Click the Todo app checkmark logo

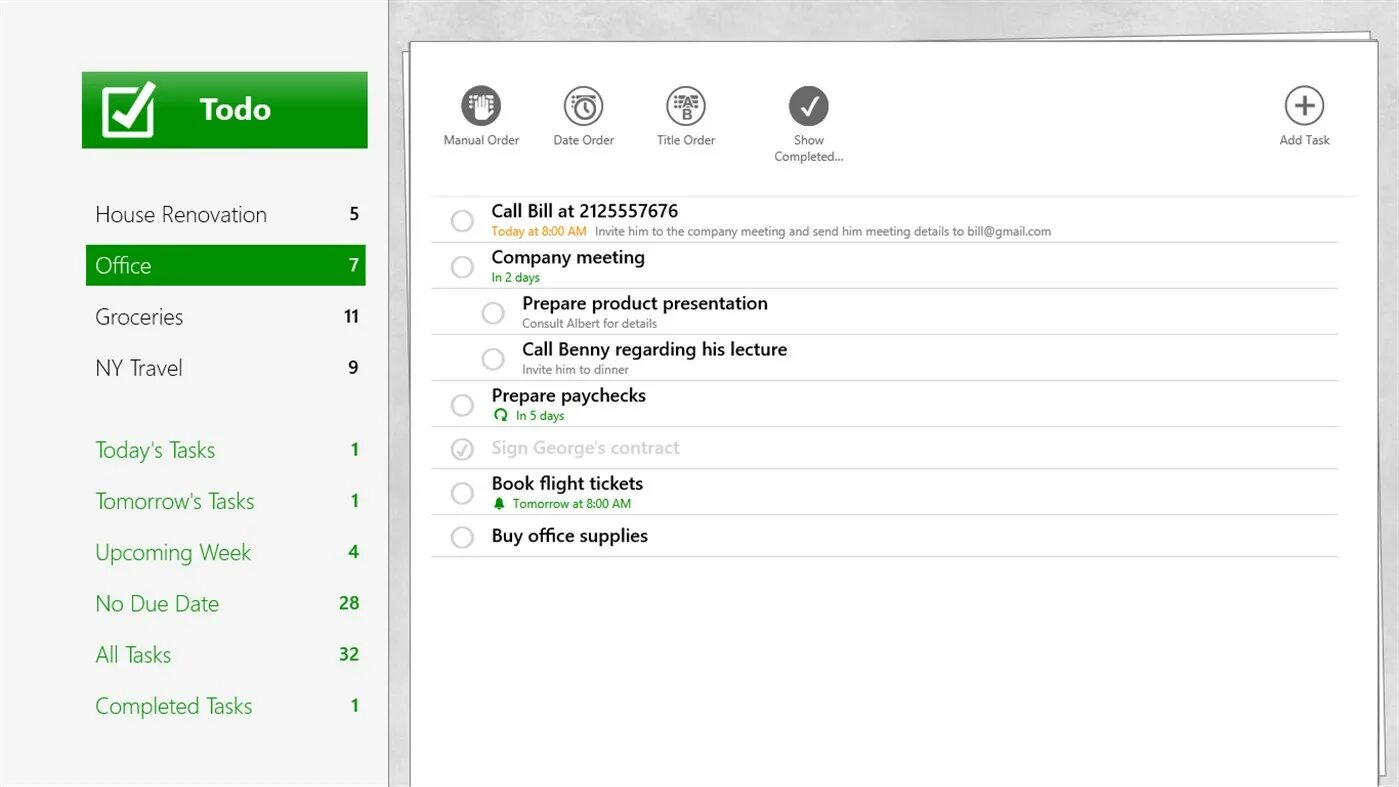(x=127, y=109)
